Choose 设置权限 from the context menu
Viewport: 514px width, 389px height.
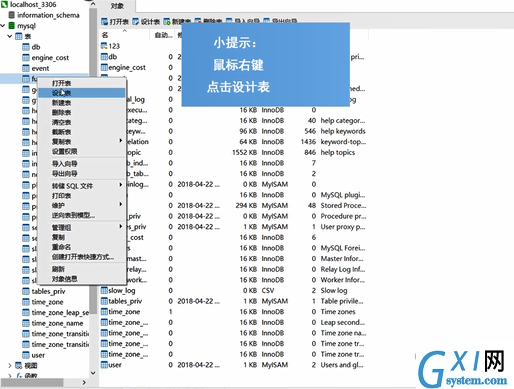82,151
